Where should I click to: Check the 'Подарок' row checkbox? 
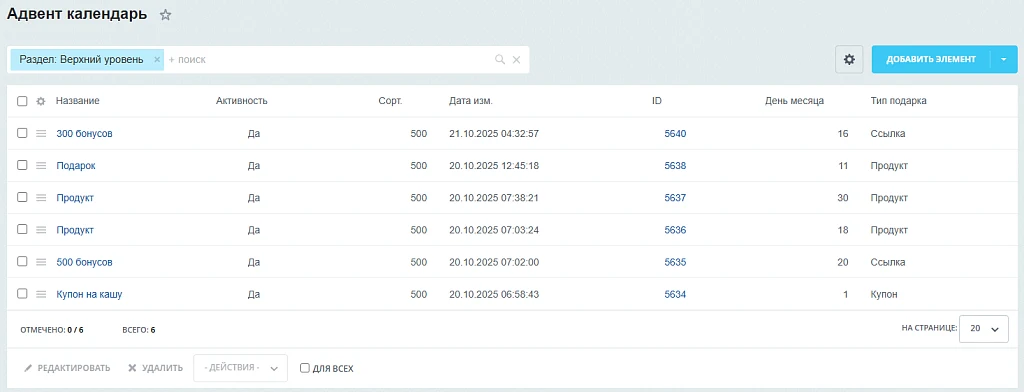coord(22,165)
